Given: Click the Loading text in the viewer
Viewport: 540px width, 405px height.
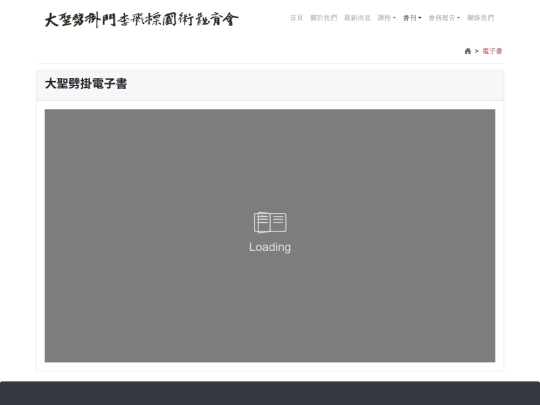Looking at the screenshot, I should [270, 247].
